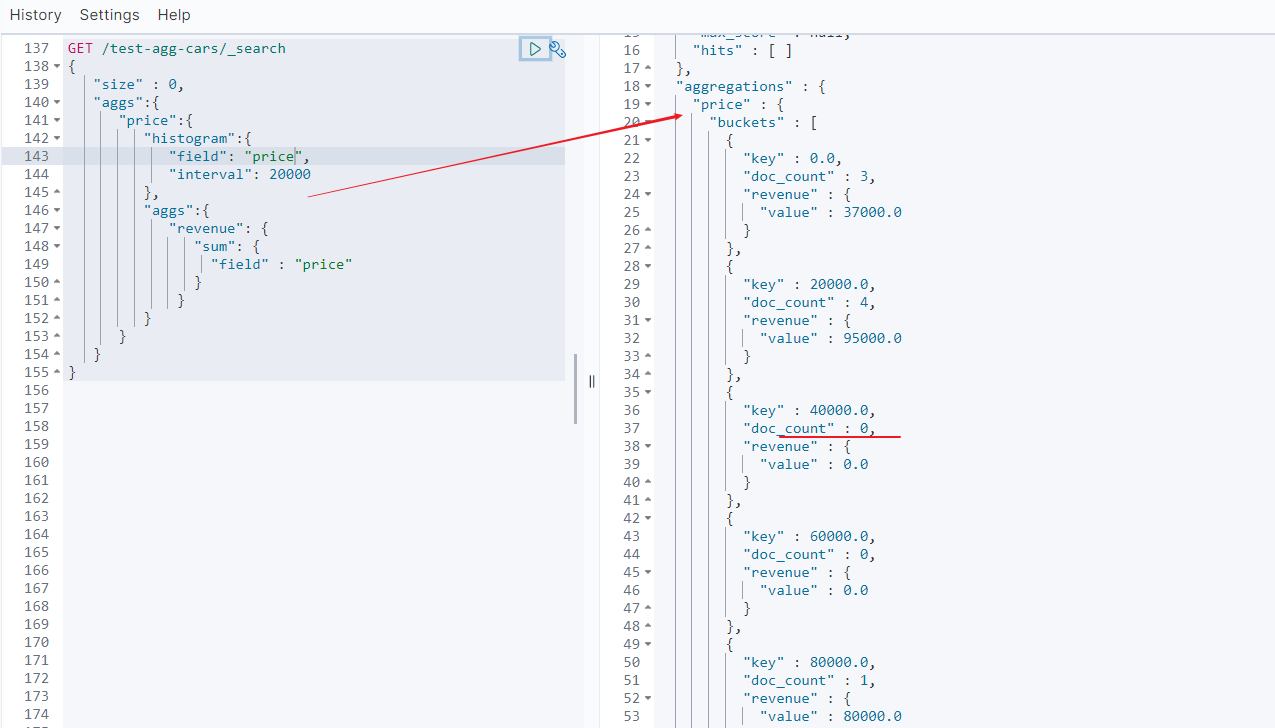The image size is (1275, 728).
Task: Fold the bucket starting at response line 42
Action: (648, 518)
